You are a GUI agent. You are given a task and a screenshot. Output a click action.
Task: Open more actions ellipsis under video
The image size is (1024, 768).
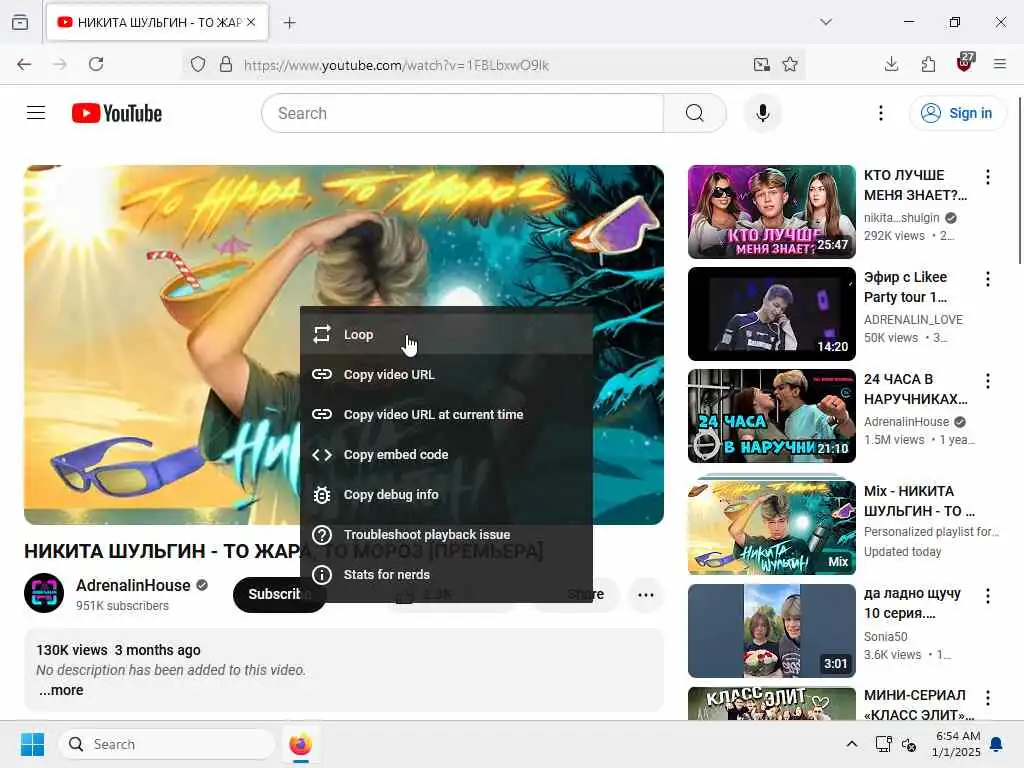tap(646, 595)
